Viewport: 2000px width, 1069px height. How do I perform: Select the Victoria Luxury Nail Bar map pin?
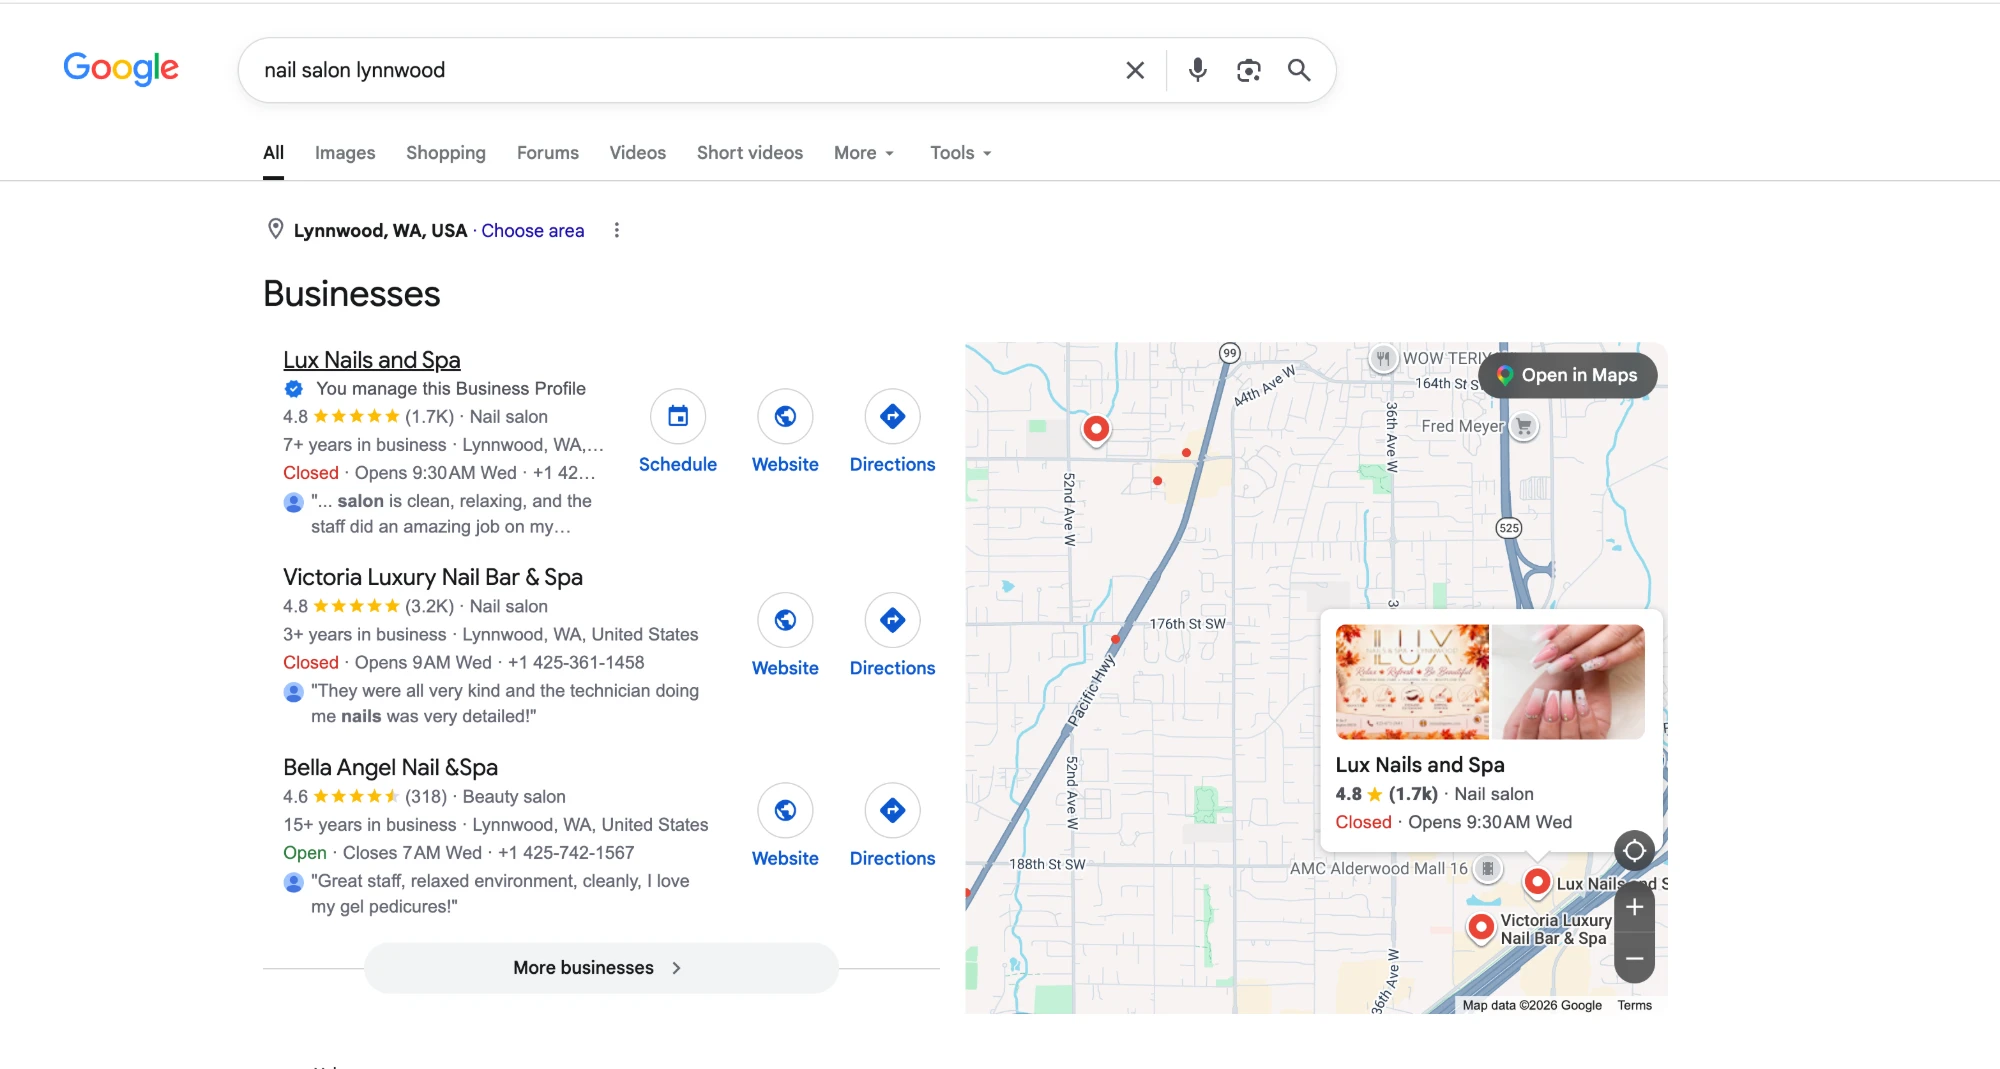(1481, 927)
